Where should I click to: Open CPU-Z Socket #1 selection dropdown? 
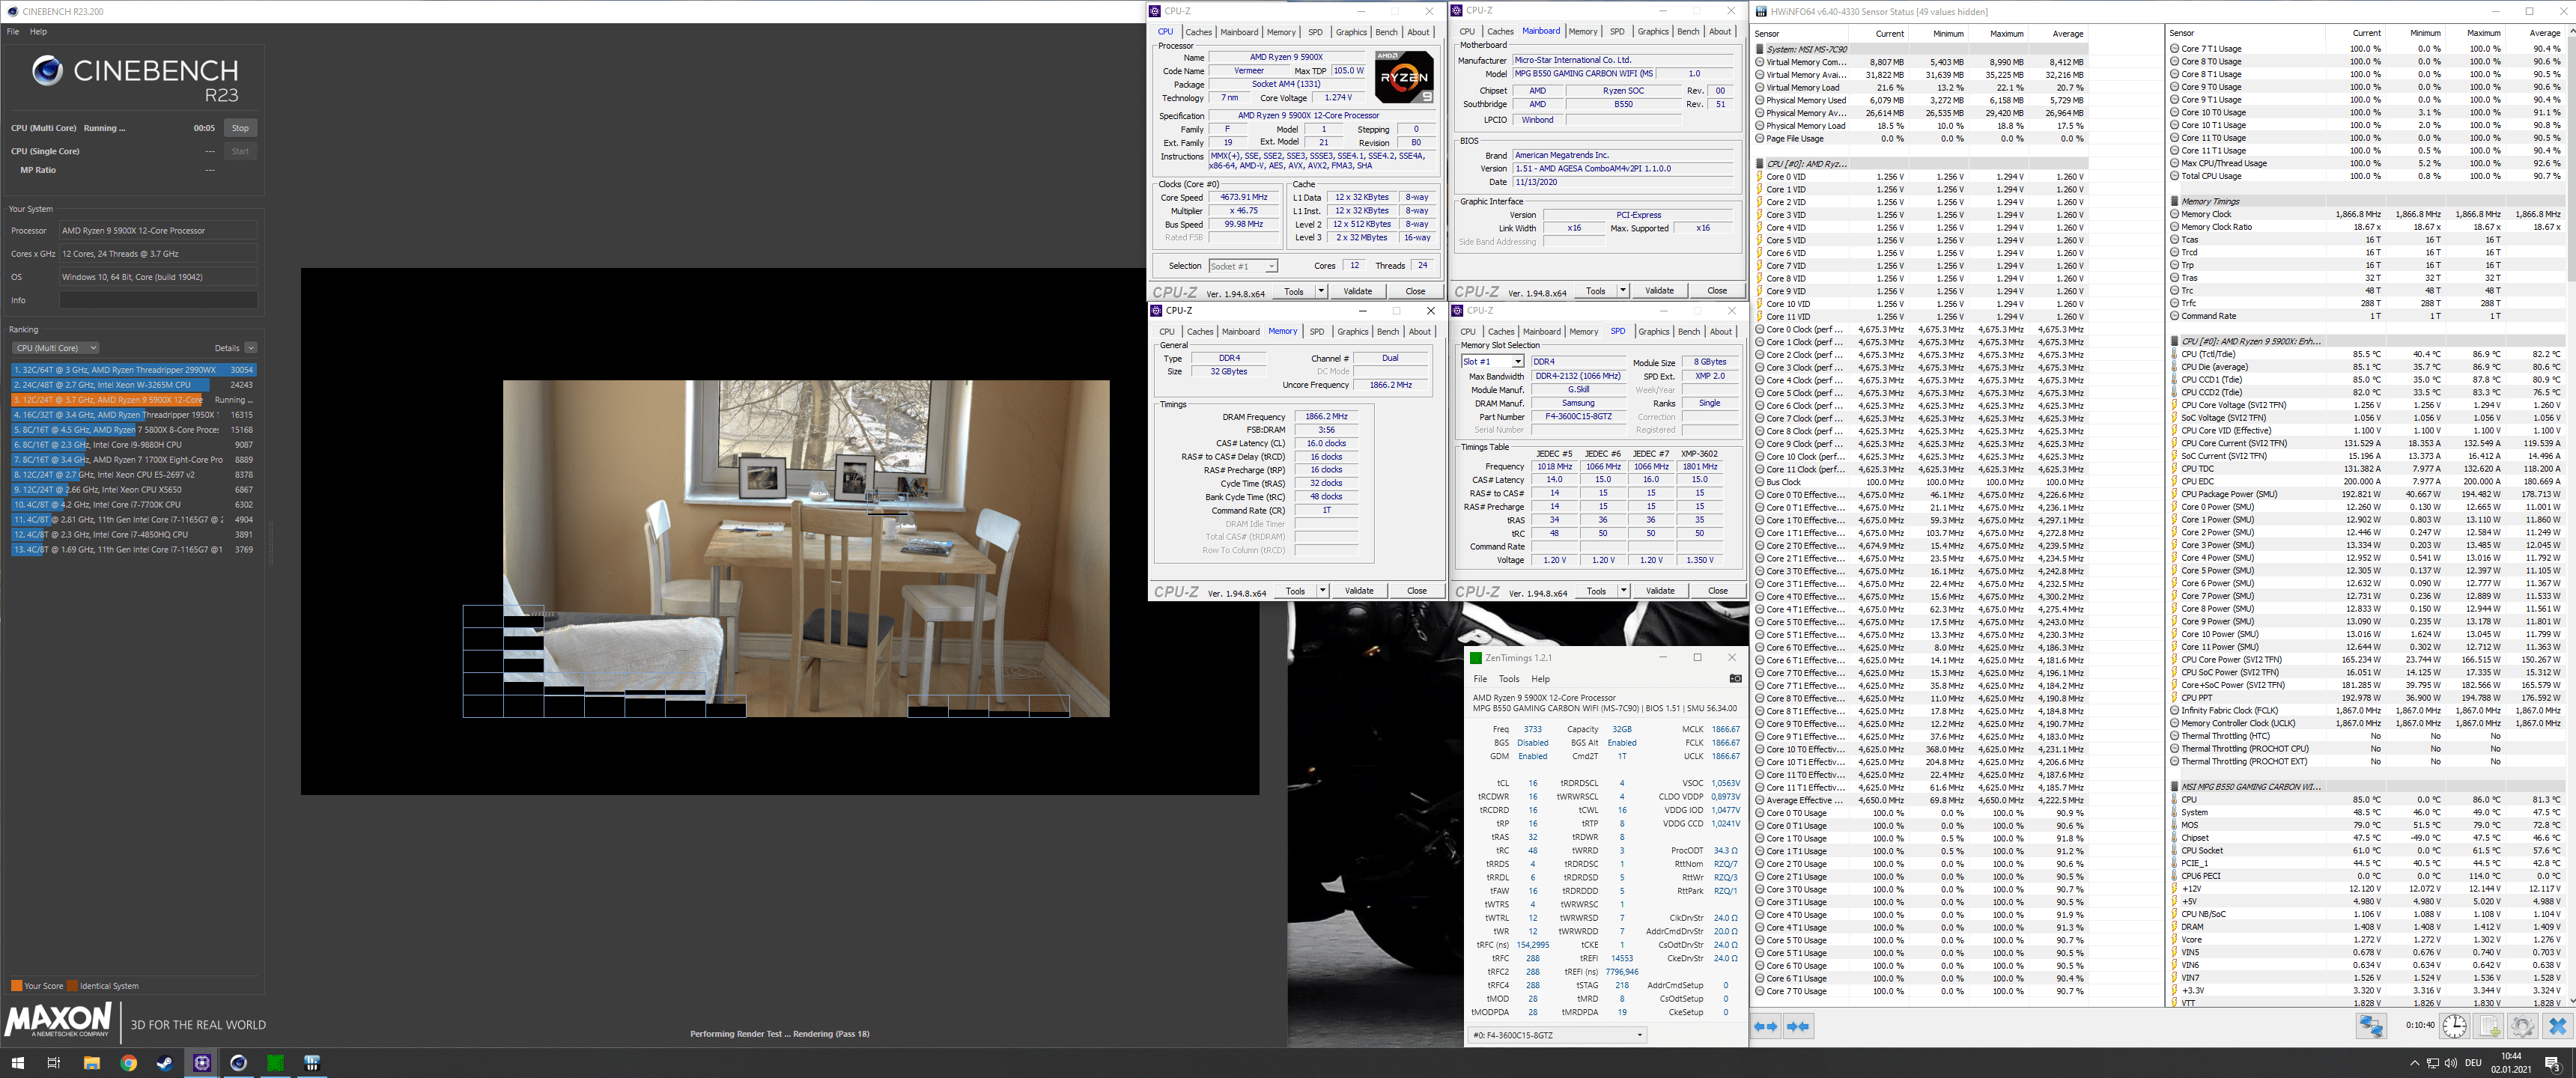[x=1242, y=266]
